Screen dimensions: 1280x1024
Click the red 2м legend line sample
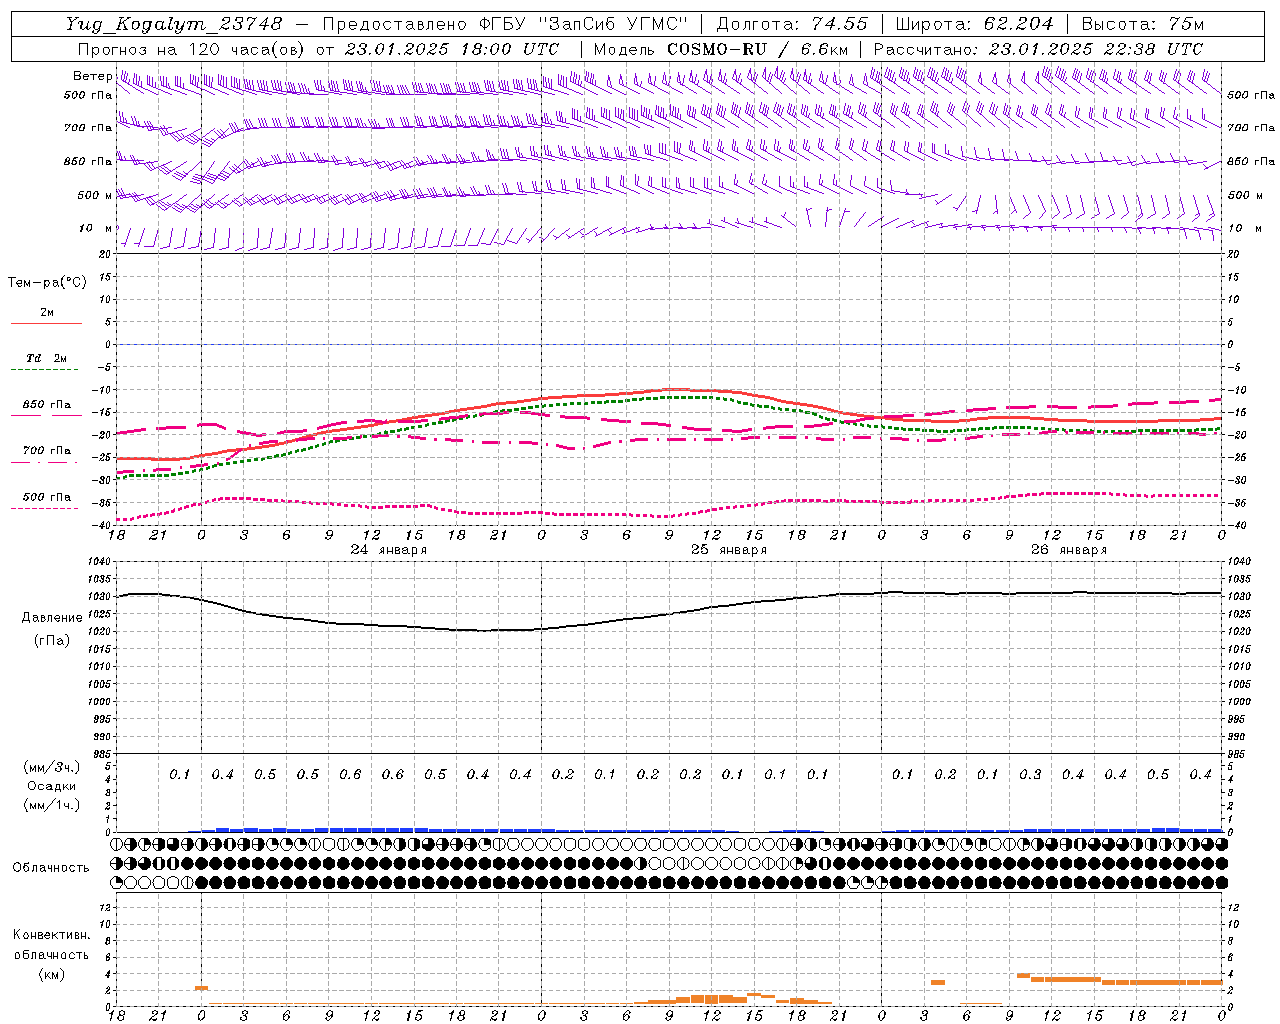46,324
